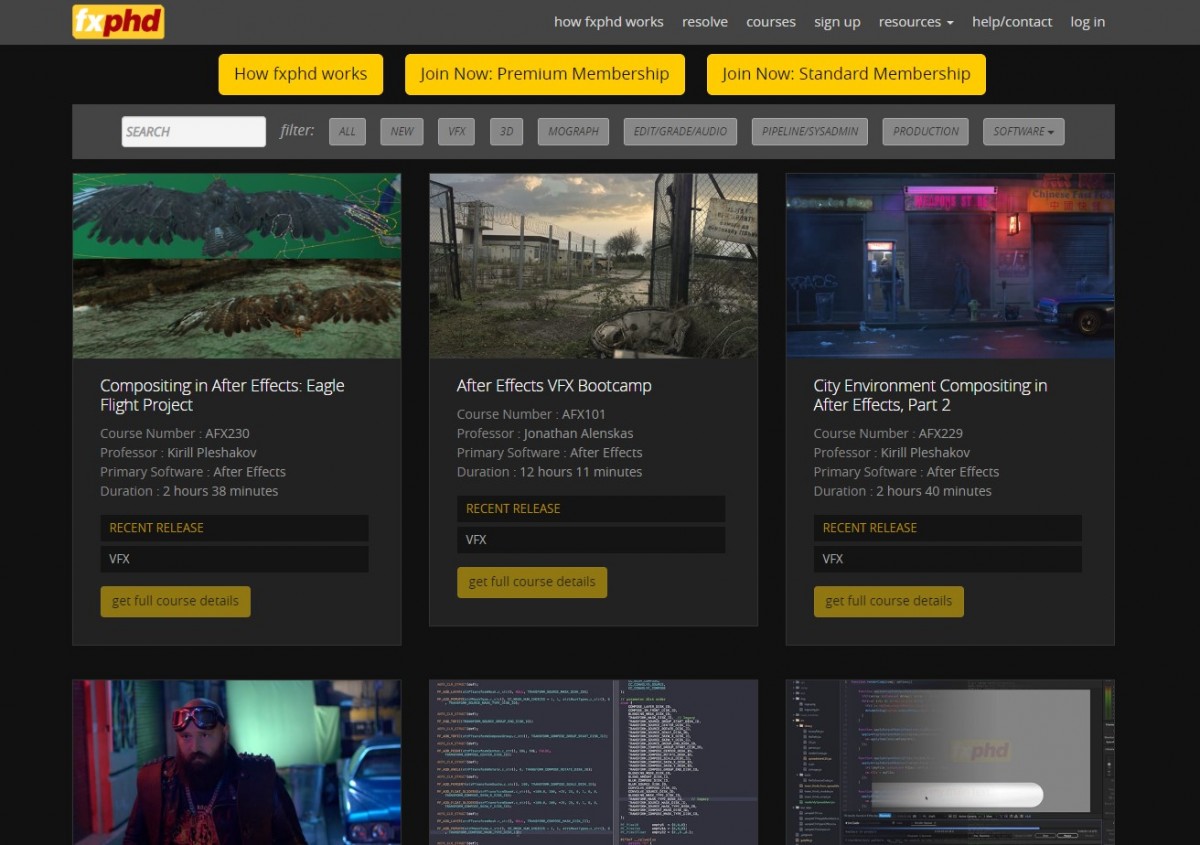
Task: Open the sign up nav link
Action: pyautogui.click(x=837, y=22)
